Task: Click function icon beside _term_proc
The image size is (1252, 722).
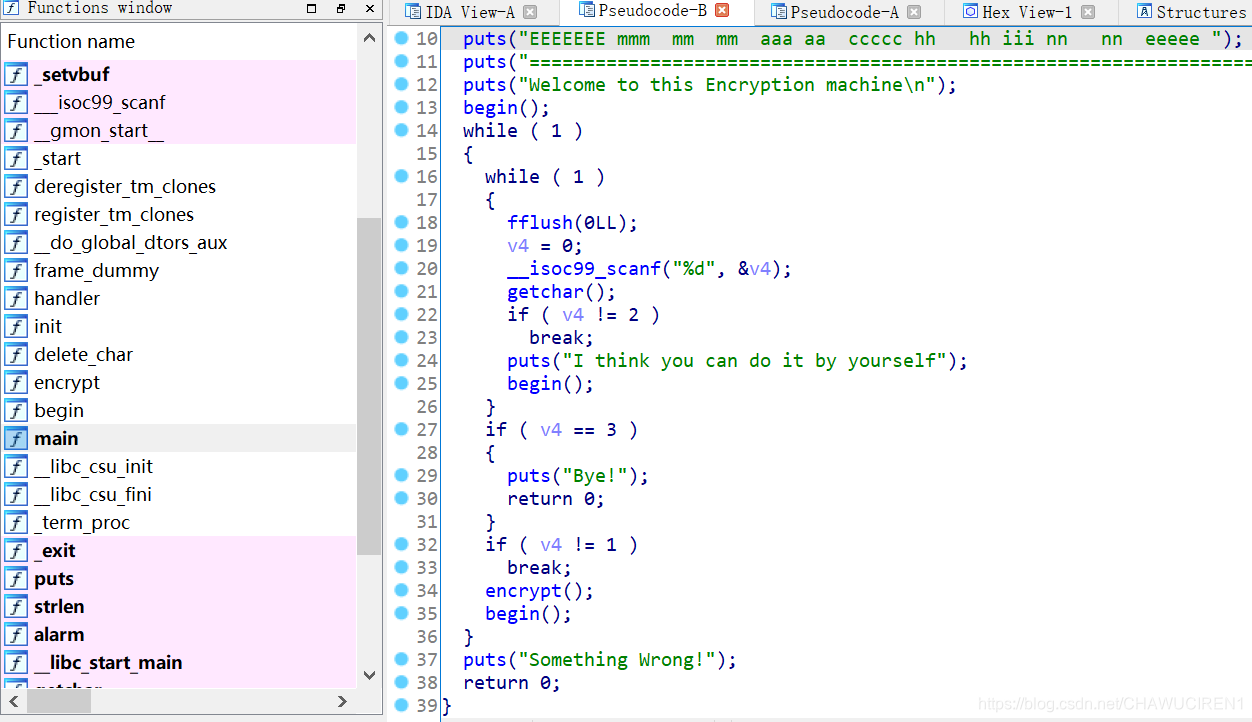Action: pyautogui.click(x=16, y=523)
